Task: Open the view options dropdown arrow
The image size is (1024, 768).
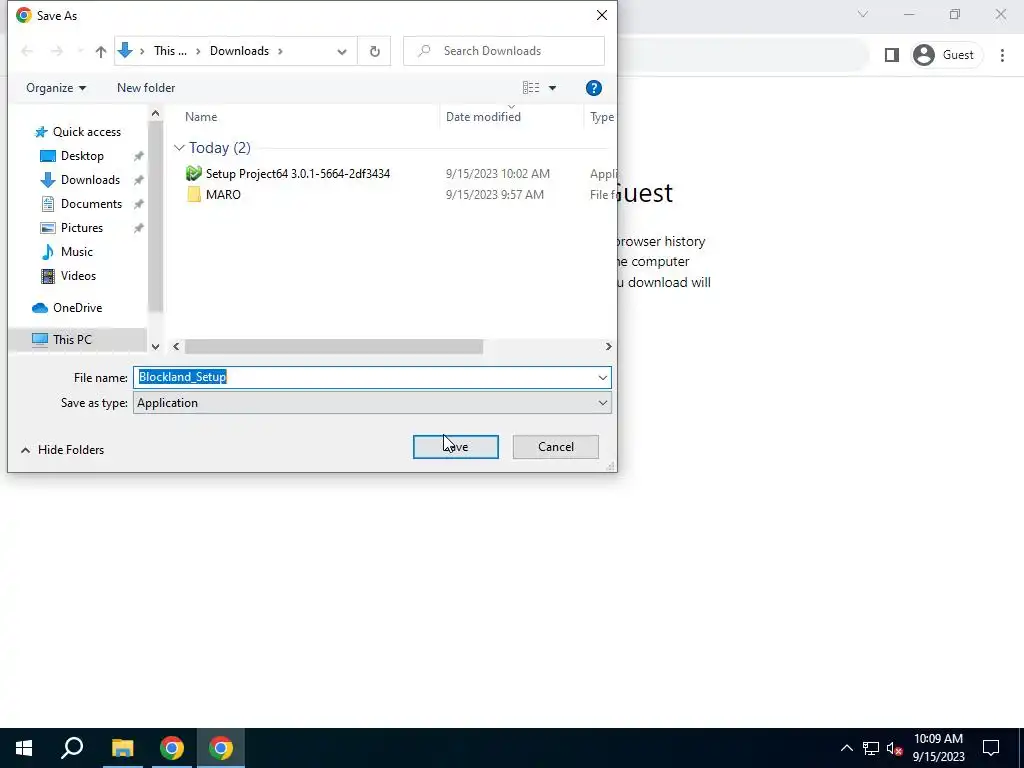Action: (552, 88)
